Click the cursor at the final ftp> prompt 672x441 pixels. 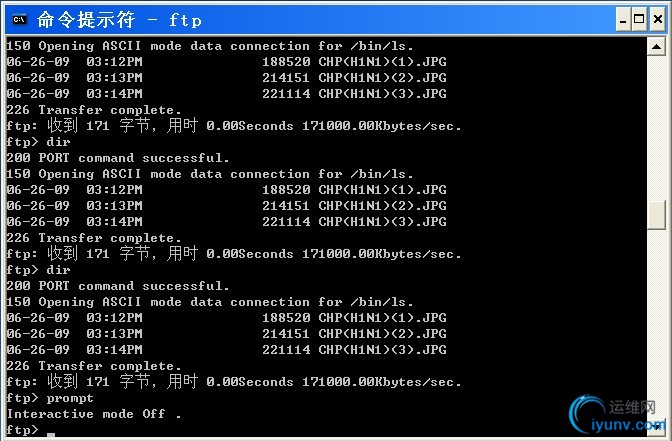pyautogui.click(x=51, y=435)
